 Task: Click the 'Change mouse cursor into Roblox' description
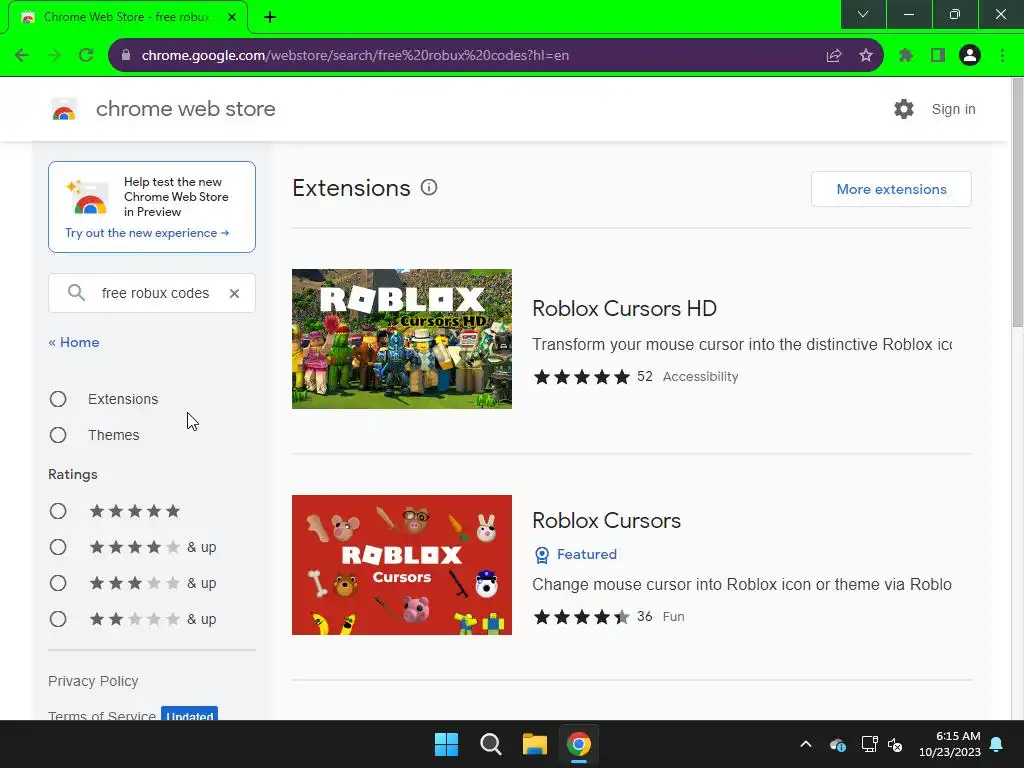coord(742,584)
